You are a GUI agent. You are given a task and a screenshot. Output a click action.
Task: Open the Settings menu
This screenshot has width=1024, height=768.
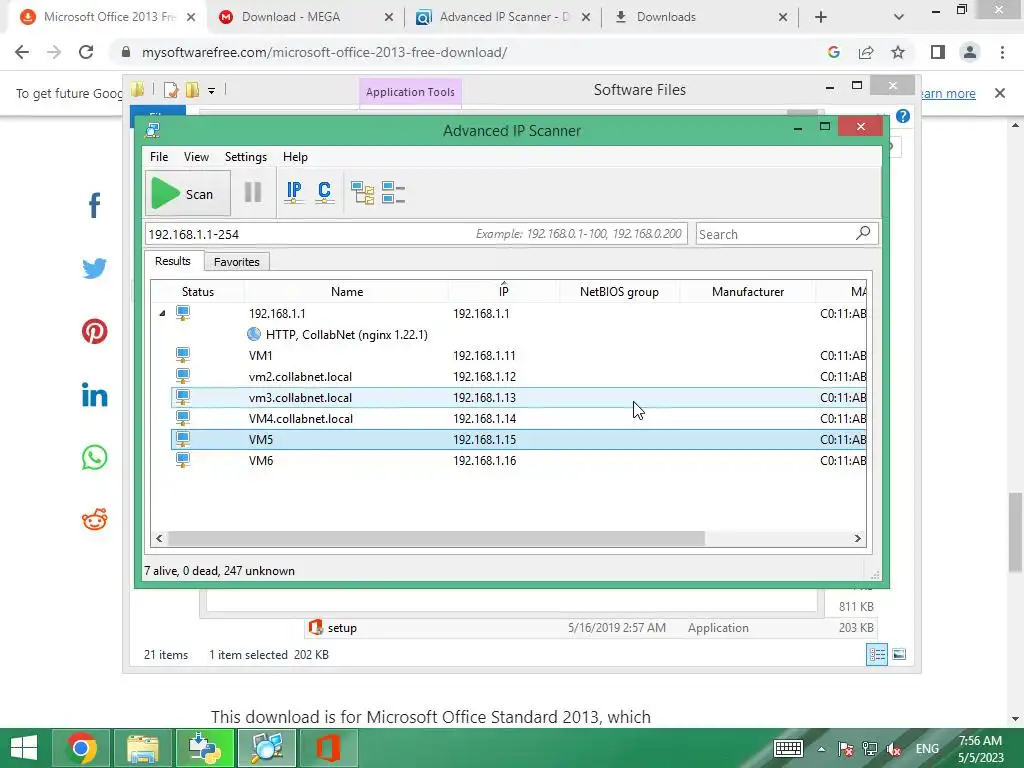click(246, 157)
